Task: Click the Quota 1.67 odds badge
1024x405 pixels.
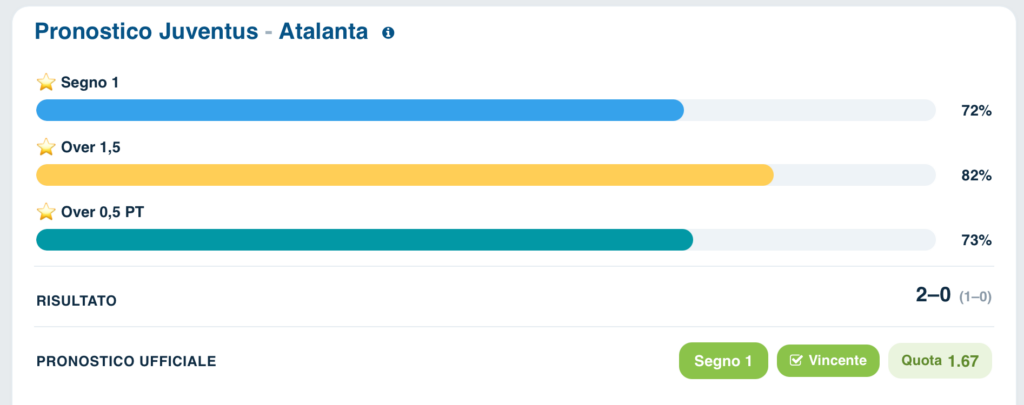Action: pyautogui.click(x=940, y=361)
